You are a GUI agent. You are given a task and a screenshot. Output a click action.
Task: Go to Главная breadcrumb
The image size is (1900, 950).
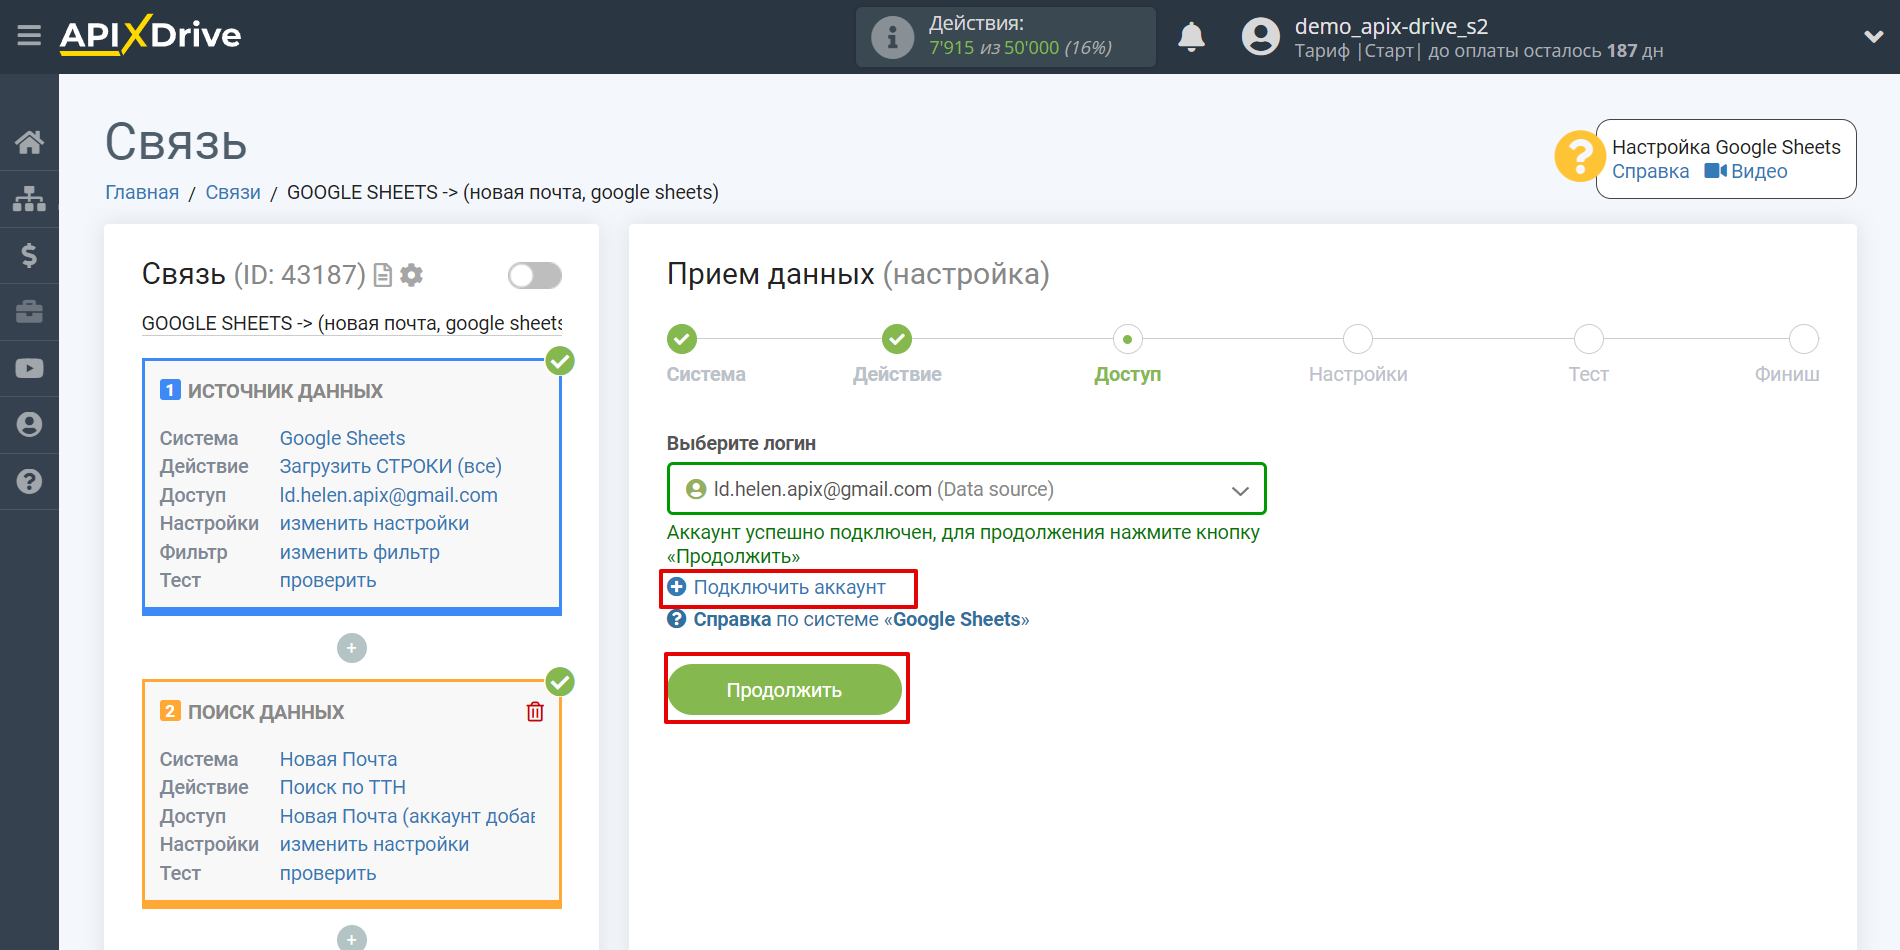142,192
